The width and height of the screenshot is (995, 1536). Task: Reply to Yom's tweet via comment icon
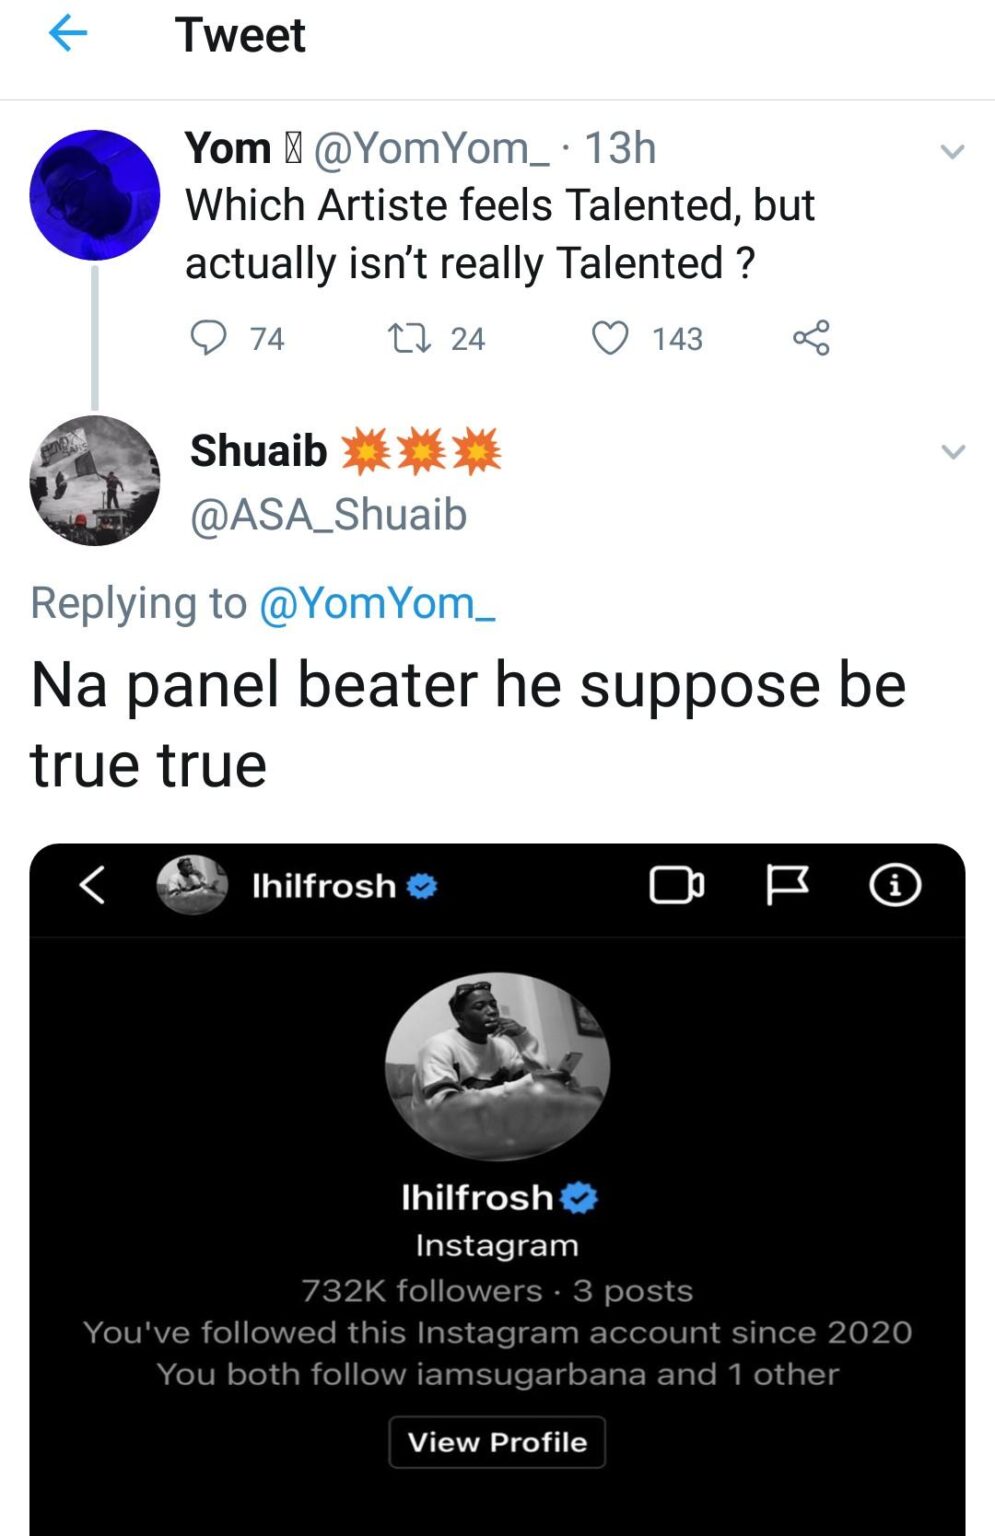(x=208, y=338)
